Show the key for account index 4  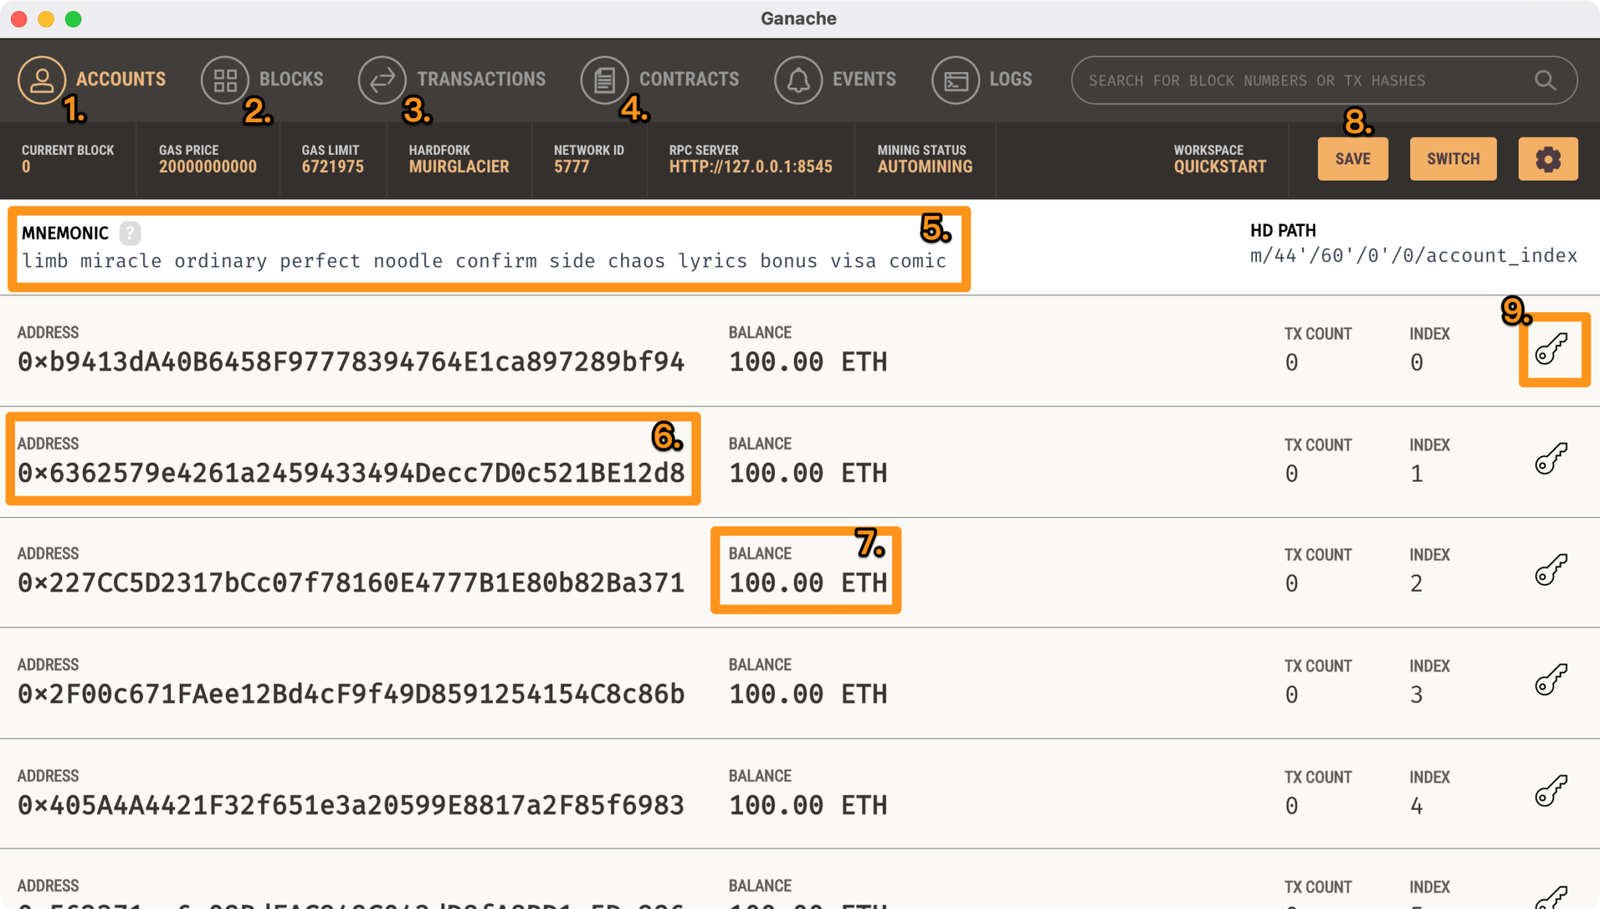pyautogui.click(x=1551, y=792)
